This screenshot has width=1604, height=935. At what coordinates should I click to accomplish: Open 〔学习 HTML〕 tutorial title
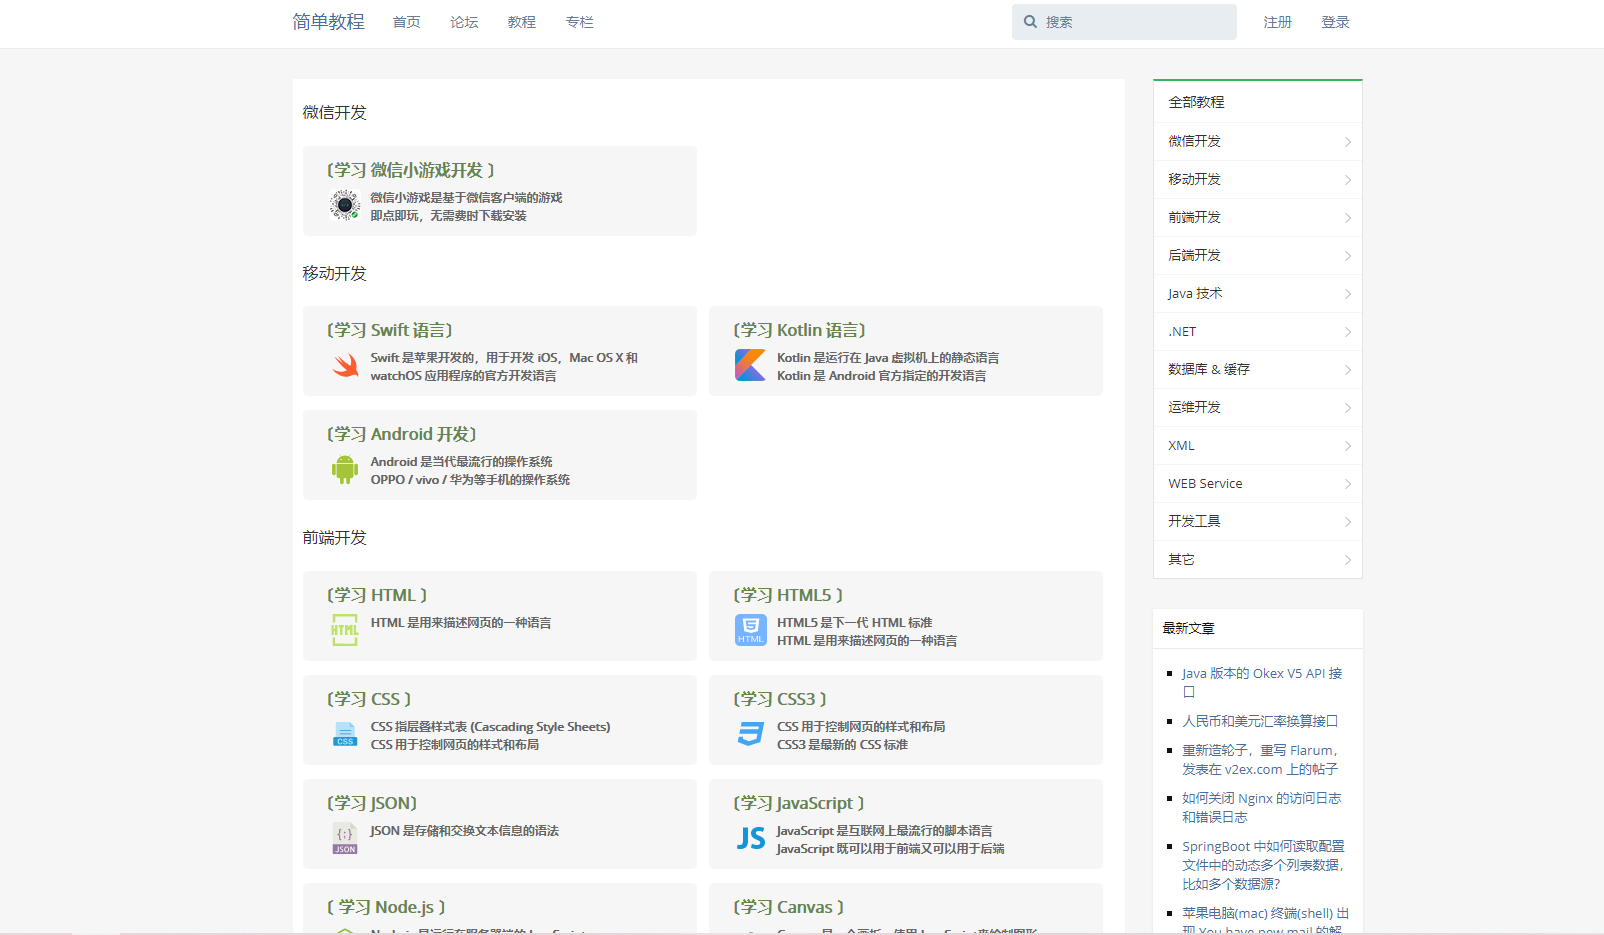click(377, 595)
